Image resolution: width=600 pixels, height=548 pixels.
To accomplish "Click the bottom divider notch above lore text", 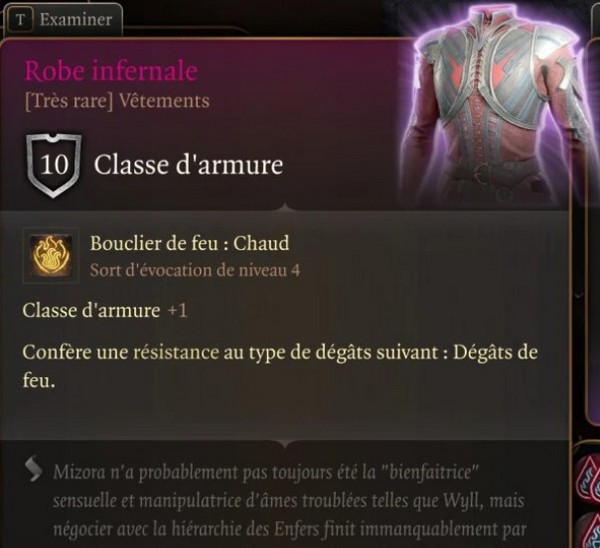I will [285, 444].
